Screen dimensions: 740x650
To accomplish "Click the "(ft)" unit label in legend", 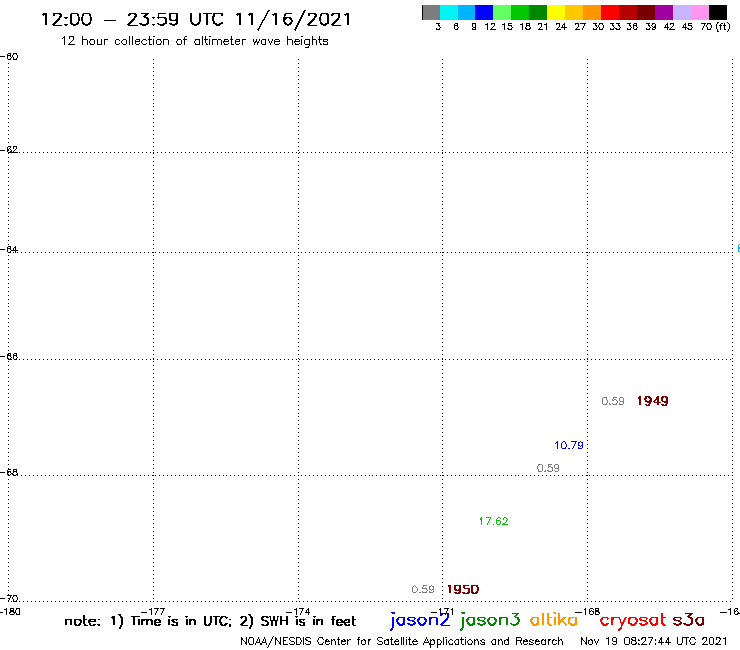I will pos(722,27).
